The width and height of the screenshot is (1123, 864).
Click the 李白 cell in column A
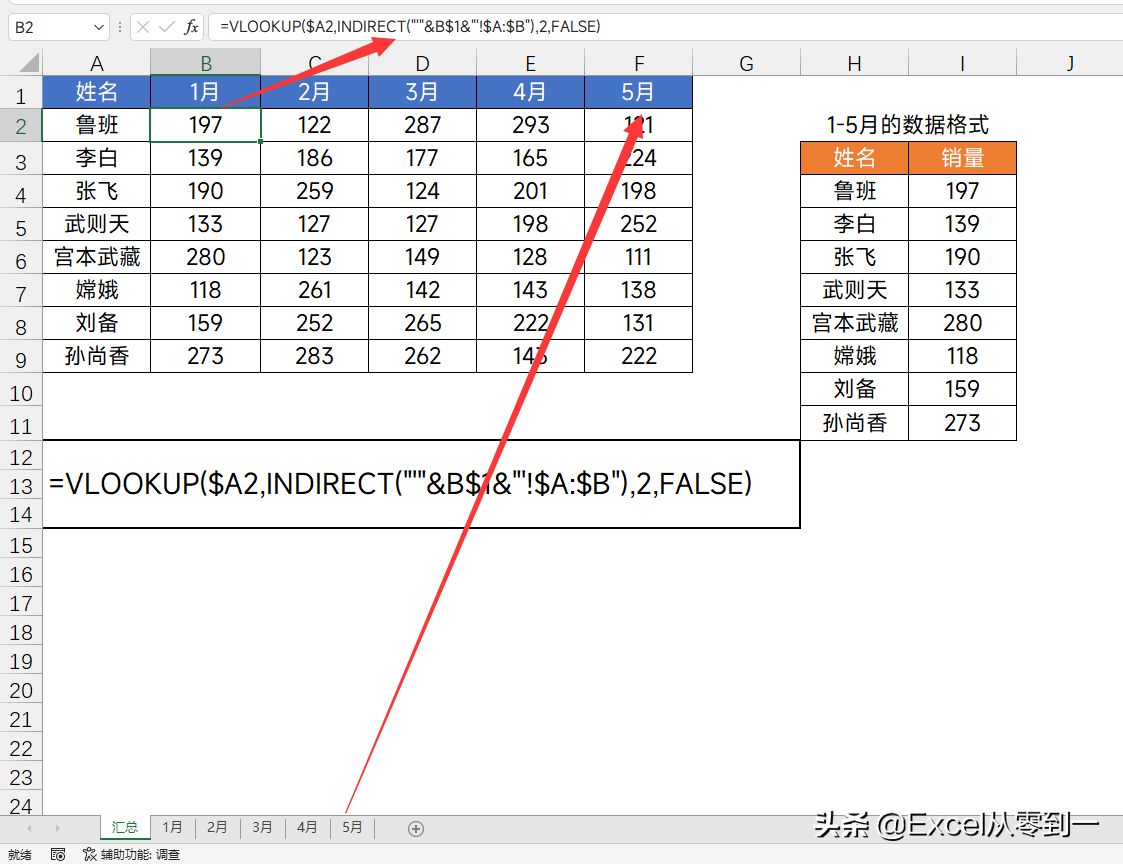[97, 158]
